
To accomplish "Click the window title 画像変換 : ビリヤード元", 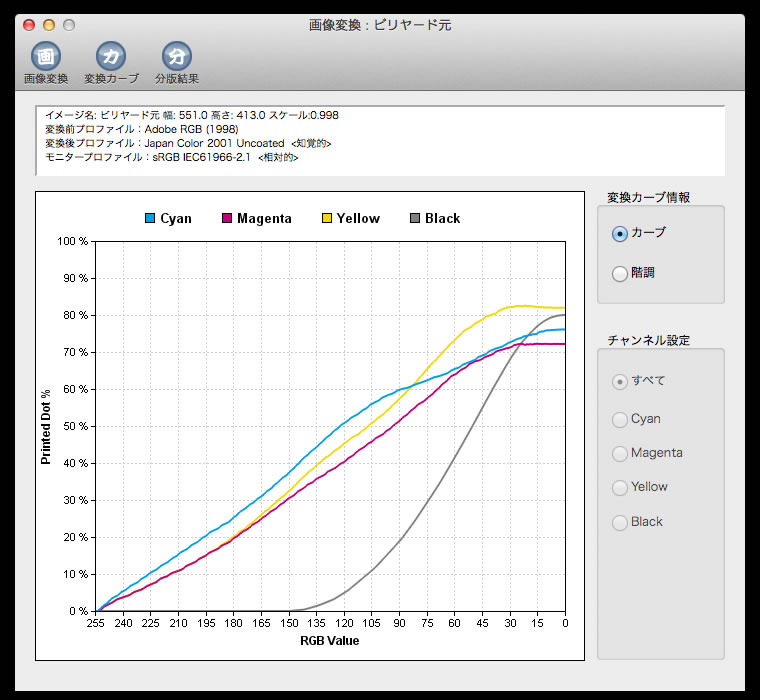I will (x=380, y=25).
